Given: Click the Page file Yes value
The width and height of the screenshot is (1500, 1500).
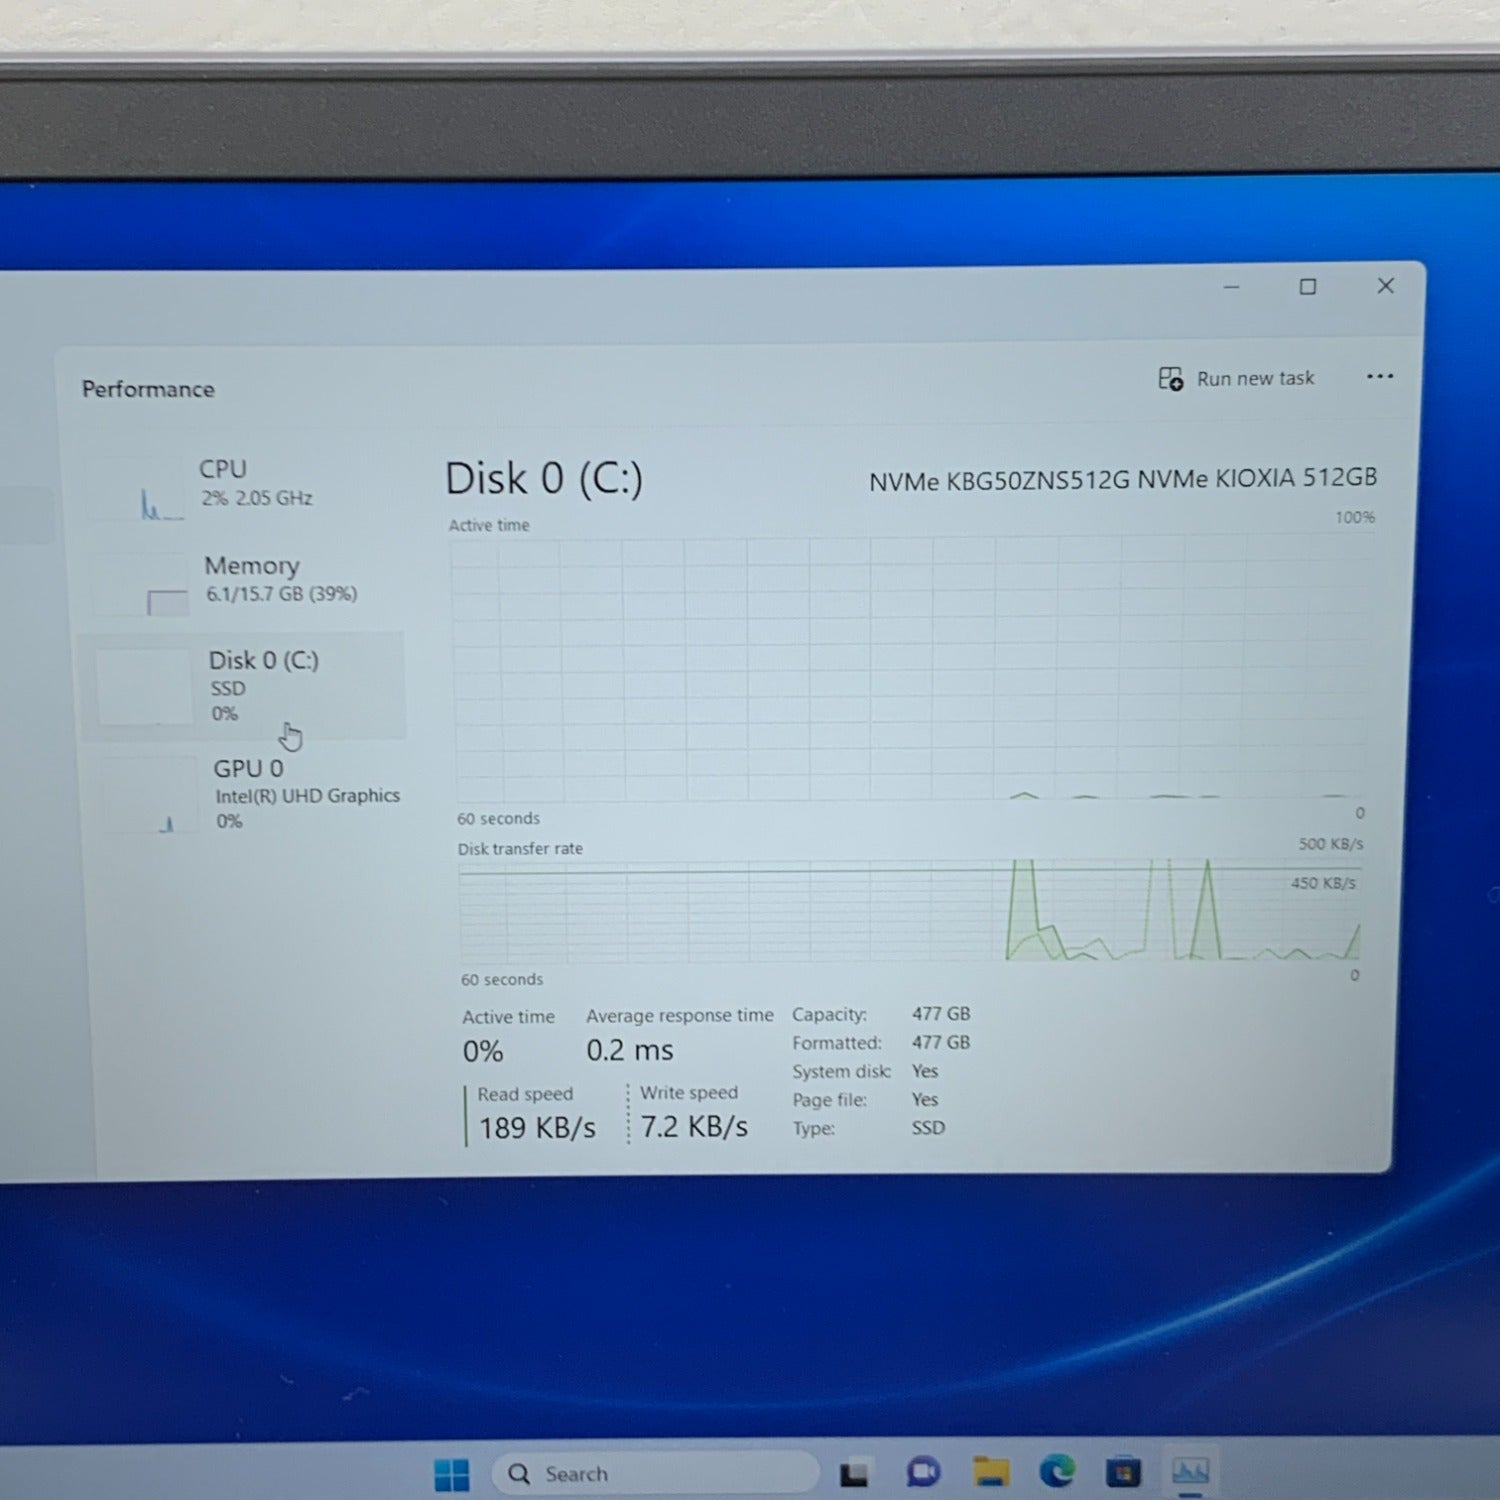Looking at the screenshot, I should [x=925, y=1099].
